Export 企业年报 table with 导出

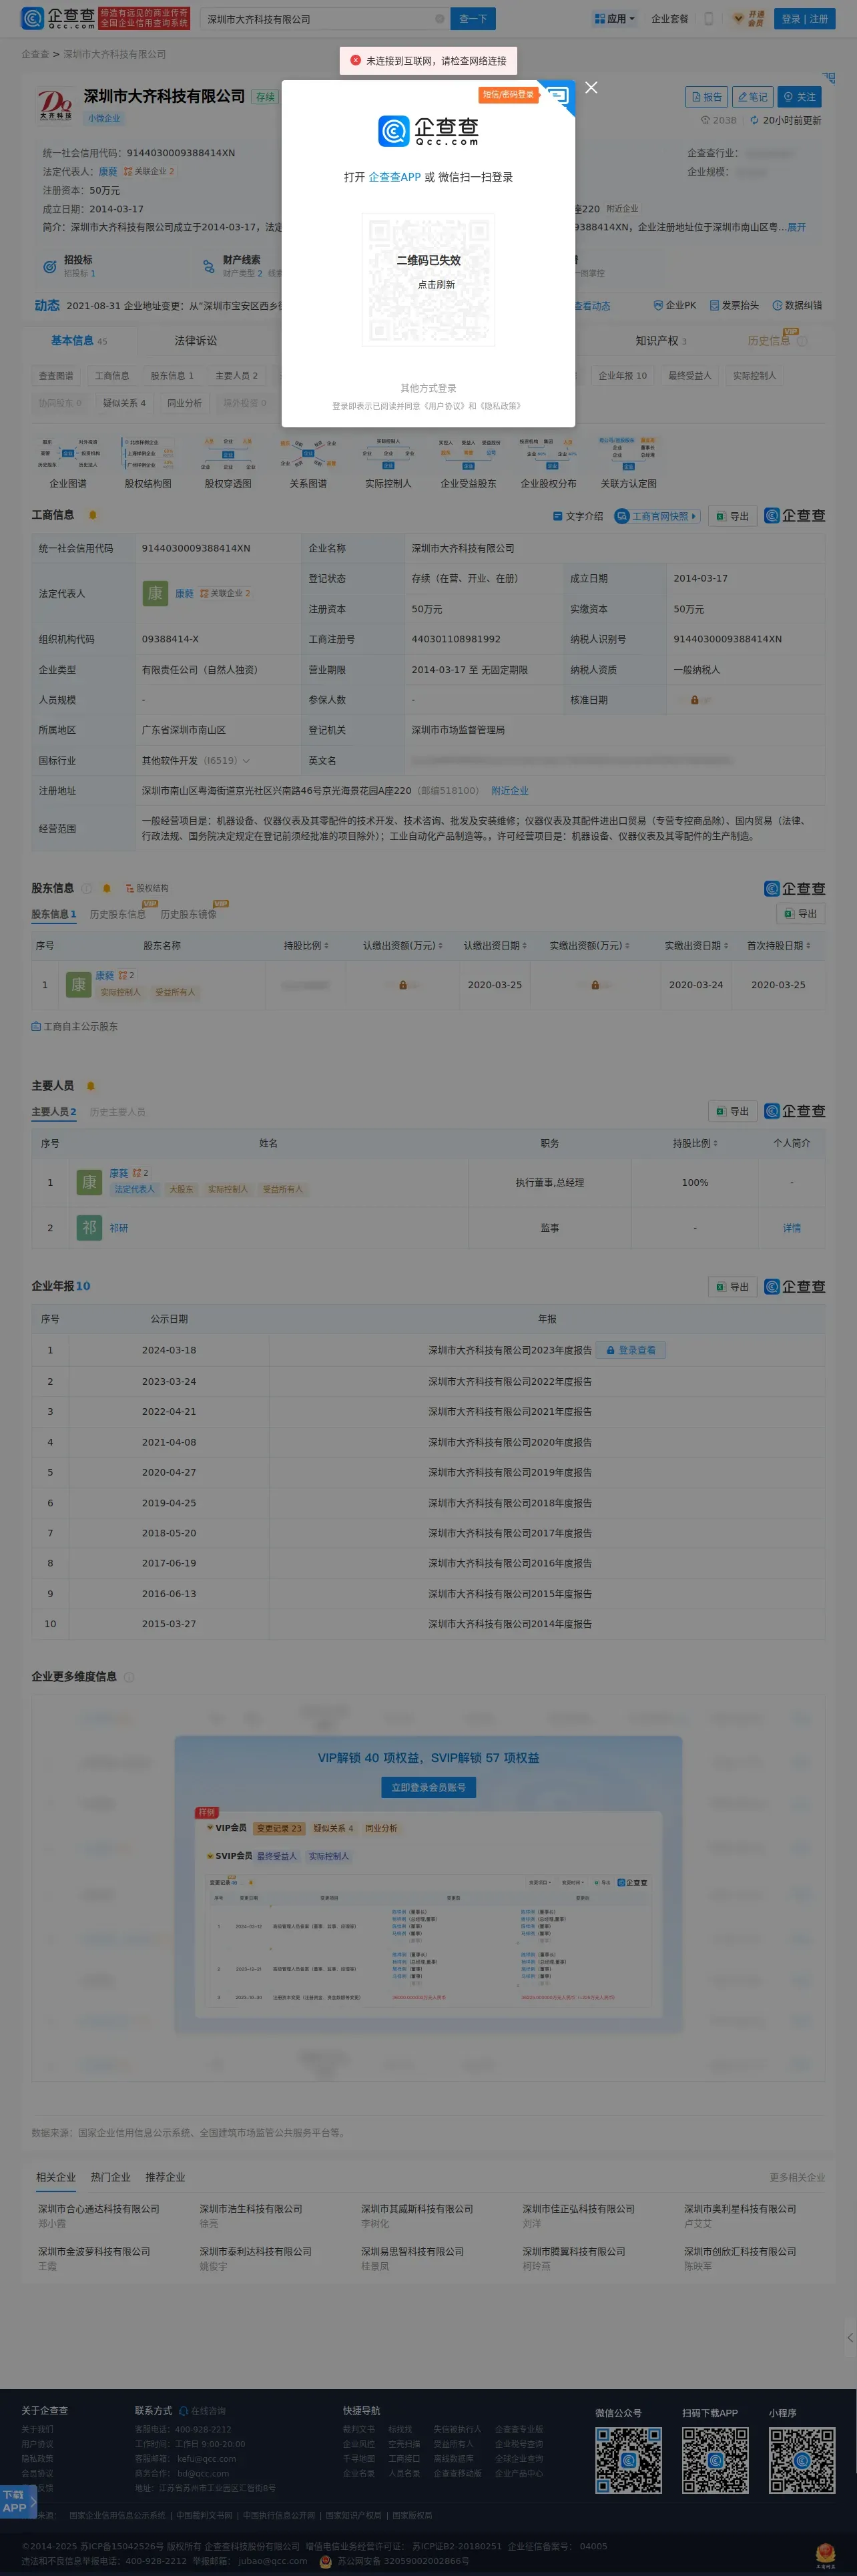732,1287
